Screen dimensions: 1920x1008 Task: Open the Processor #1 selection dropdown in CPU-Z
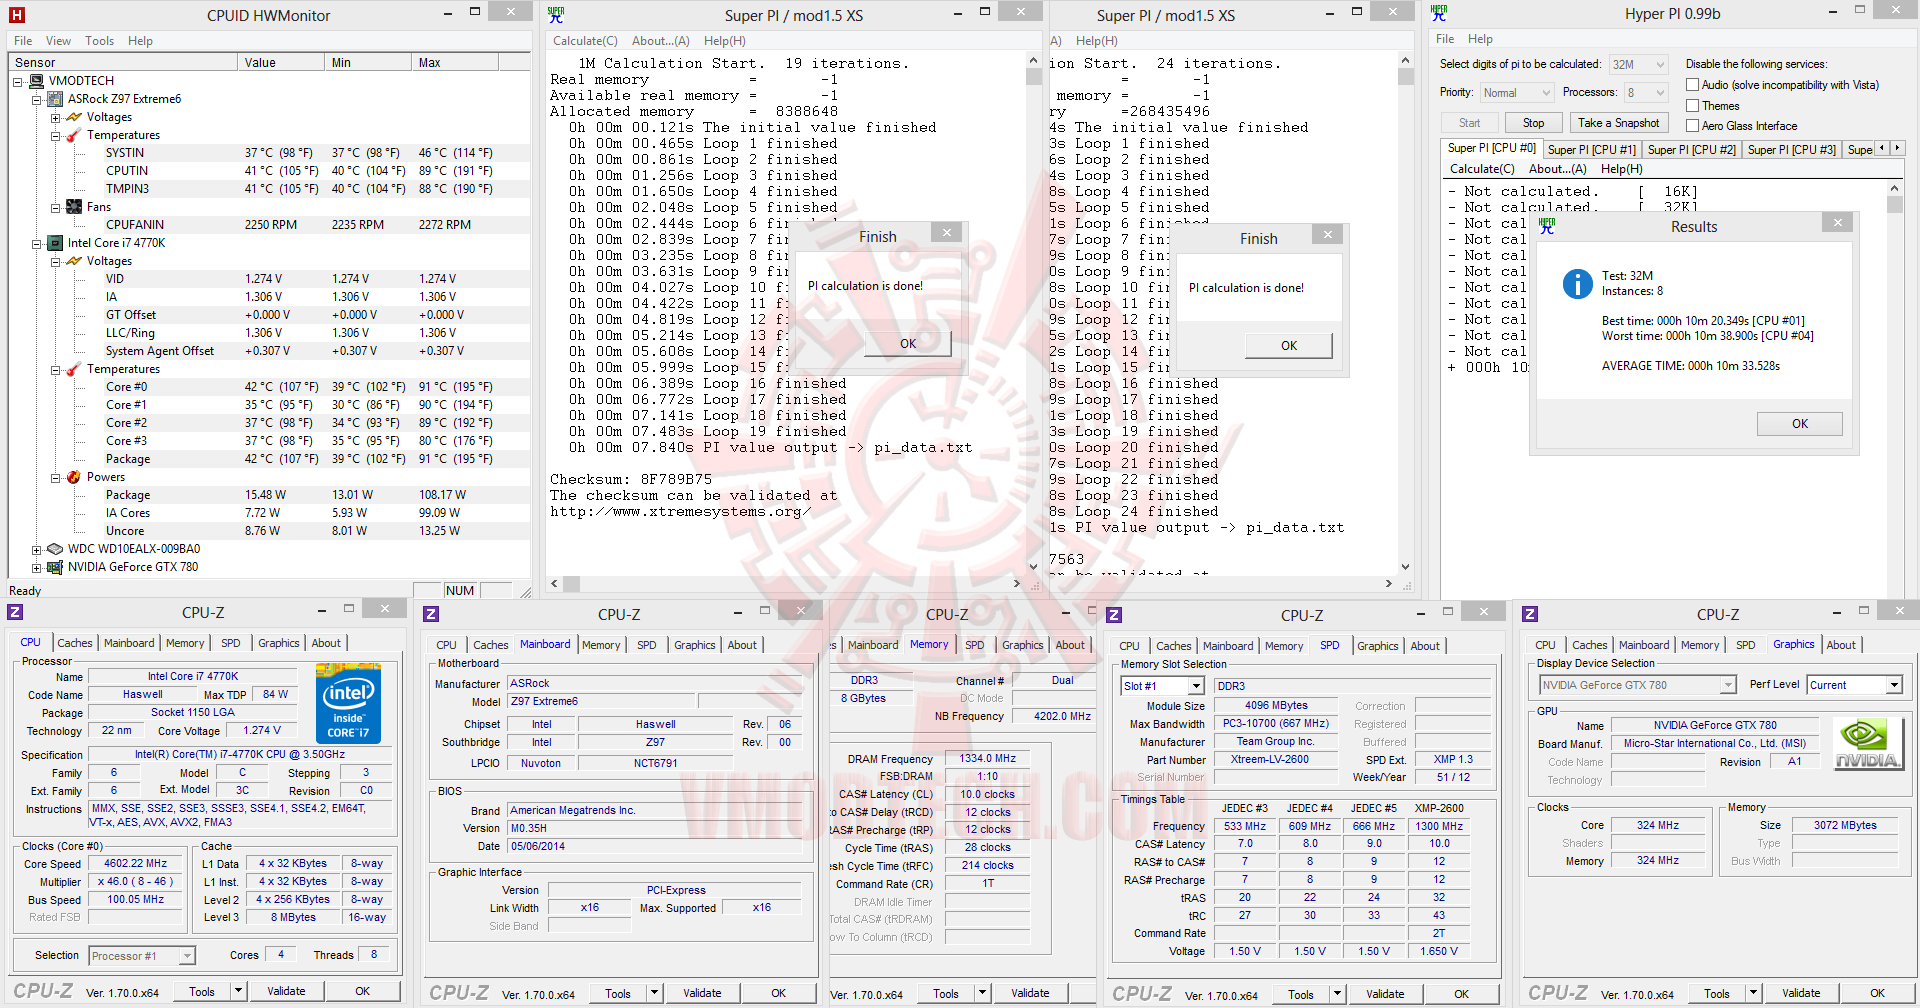(142, 956)
